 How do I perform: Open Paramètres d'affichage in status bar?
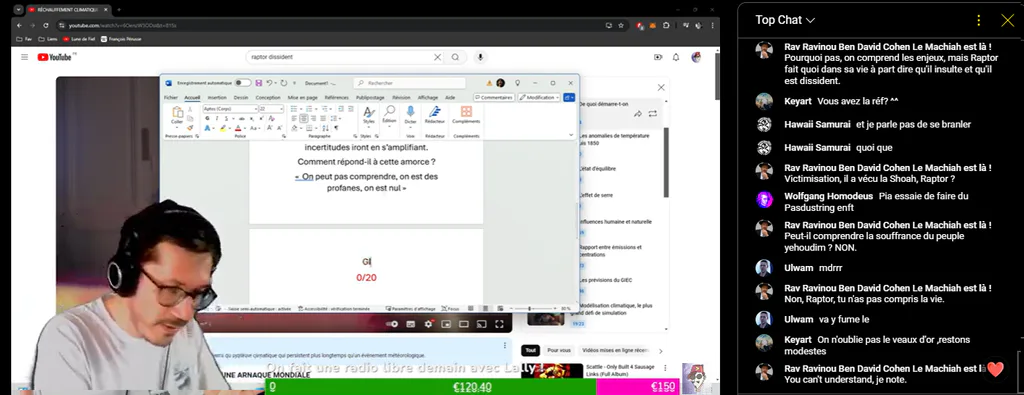tap(411, 308)
